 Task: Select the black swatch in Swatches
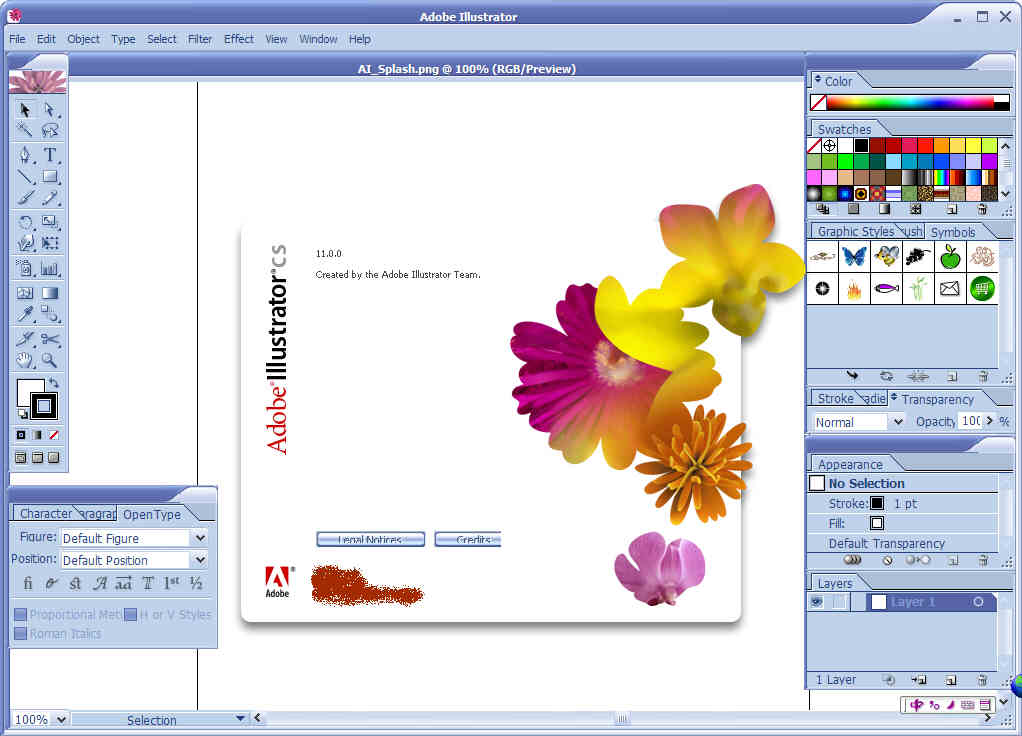click(x=861, y=145)
